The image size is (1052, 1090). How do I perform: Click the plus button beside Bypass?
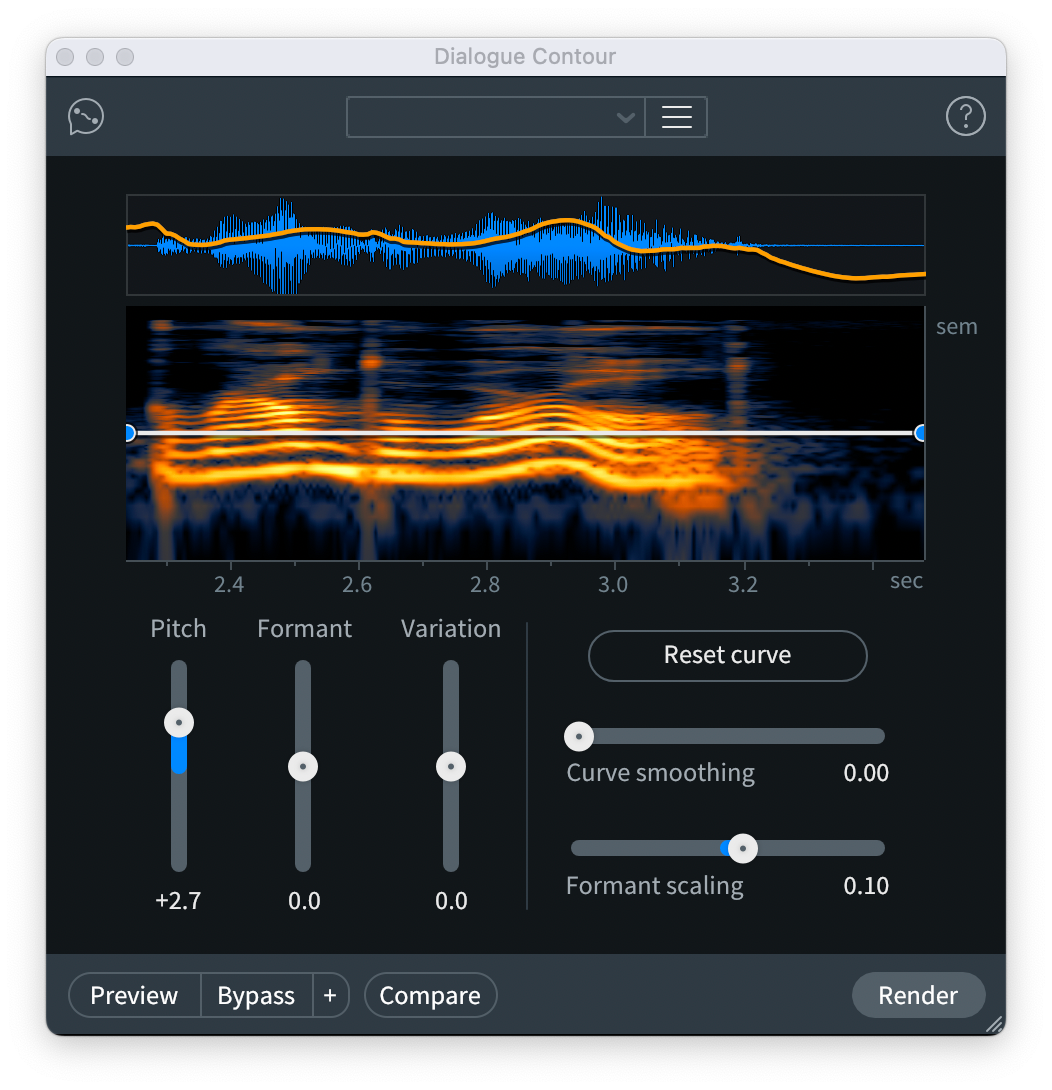pos(330,995)
